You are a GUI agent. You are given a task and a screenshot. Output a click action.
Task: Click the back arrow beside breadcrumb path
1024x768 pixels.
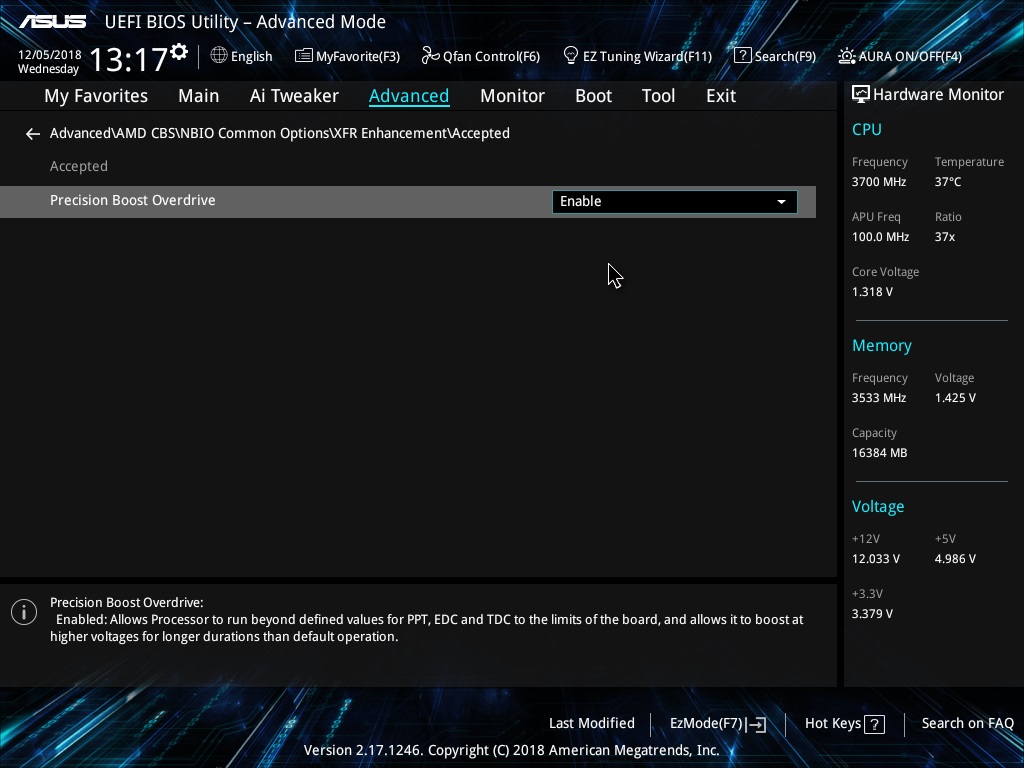pos(33,134)
